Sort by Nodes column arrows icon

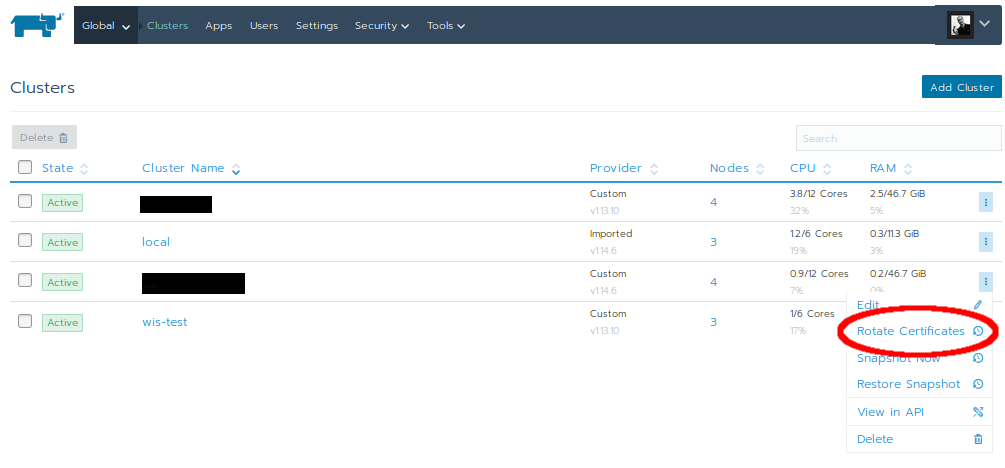(x=761, y=169)
